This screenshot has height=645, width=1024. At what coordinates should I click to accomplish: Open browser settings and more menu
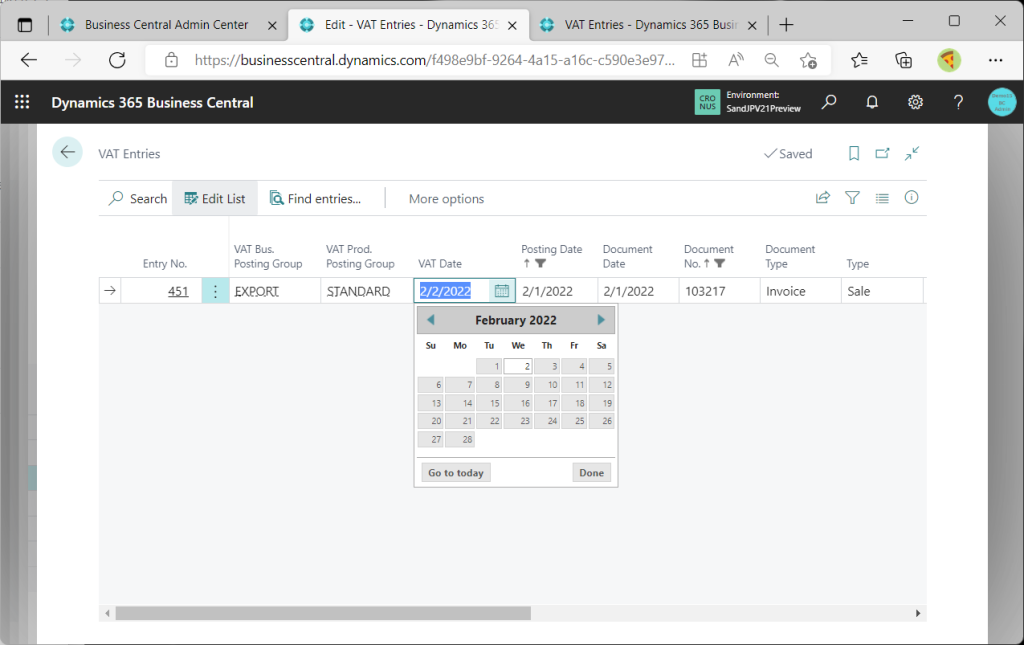[995, 60]
